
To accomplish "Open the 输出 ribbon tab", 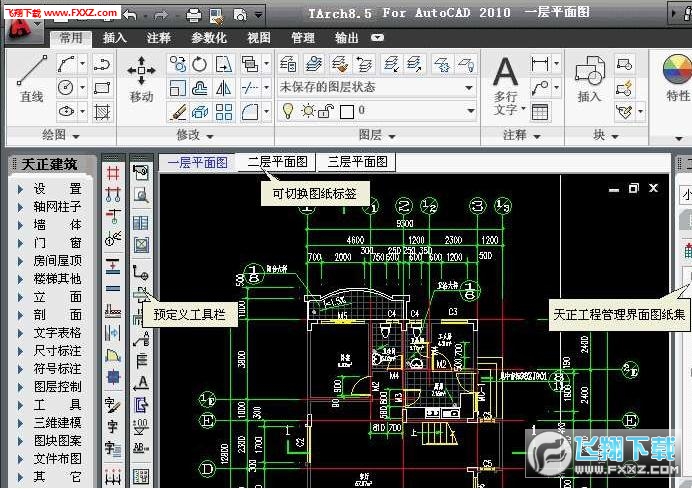I will (346, 38).
